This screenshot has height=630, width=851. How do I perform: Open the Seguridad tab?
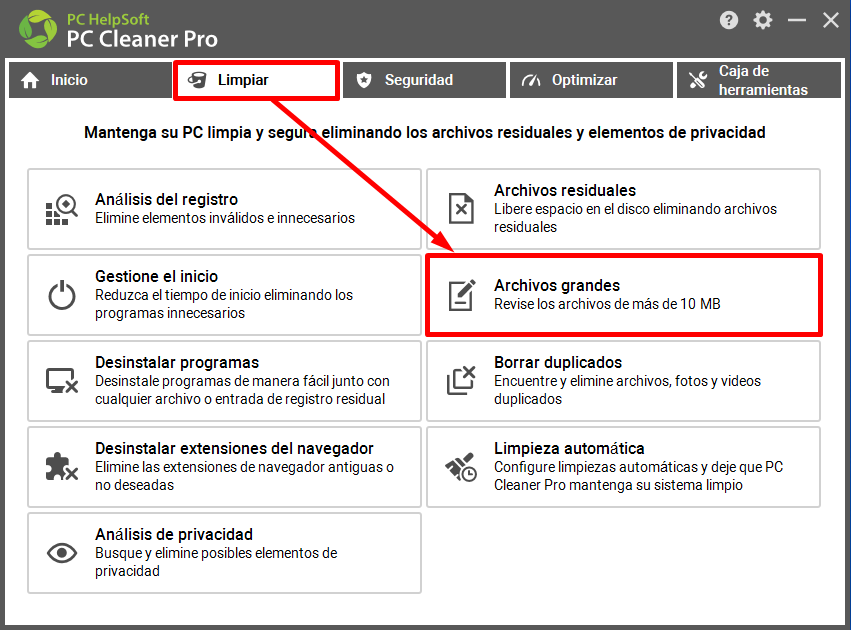coord(424,80)
